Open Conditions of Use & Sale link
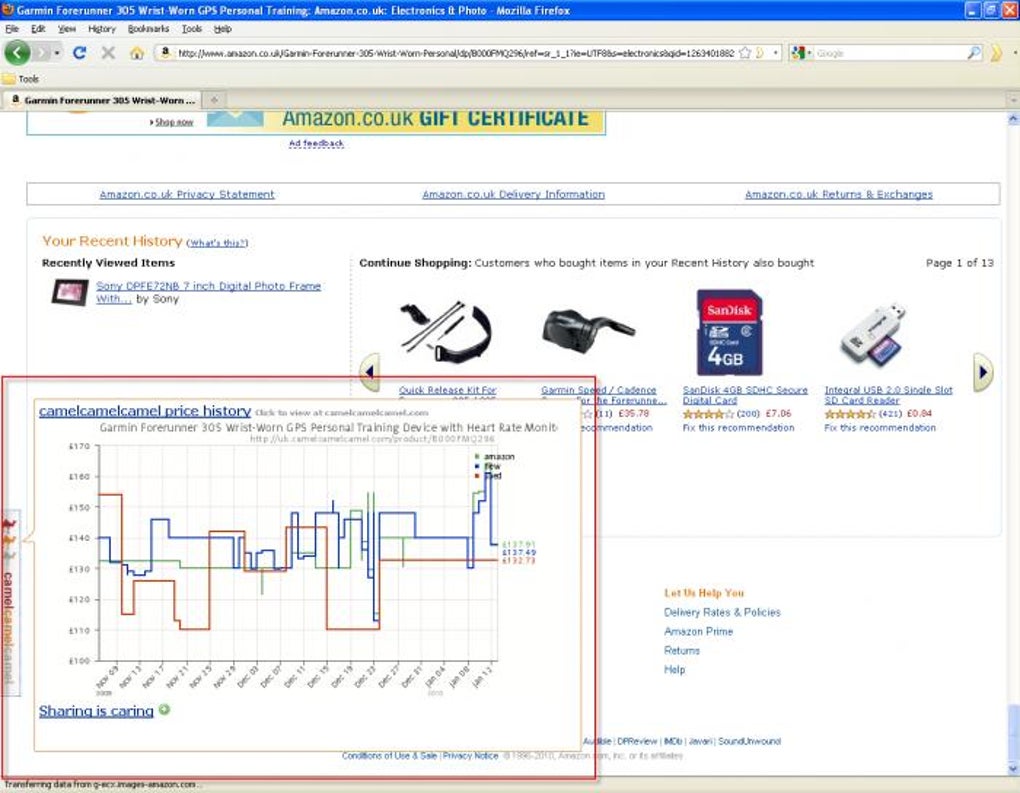 click(x=389, y=756)
